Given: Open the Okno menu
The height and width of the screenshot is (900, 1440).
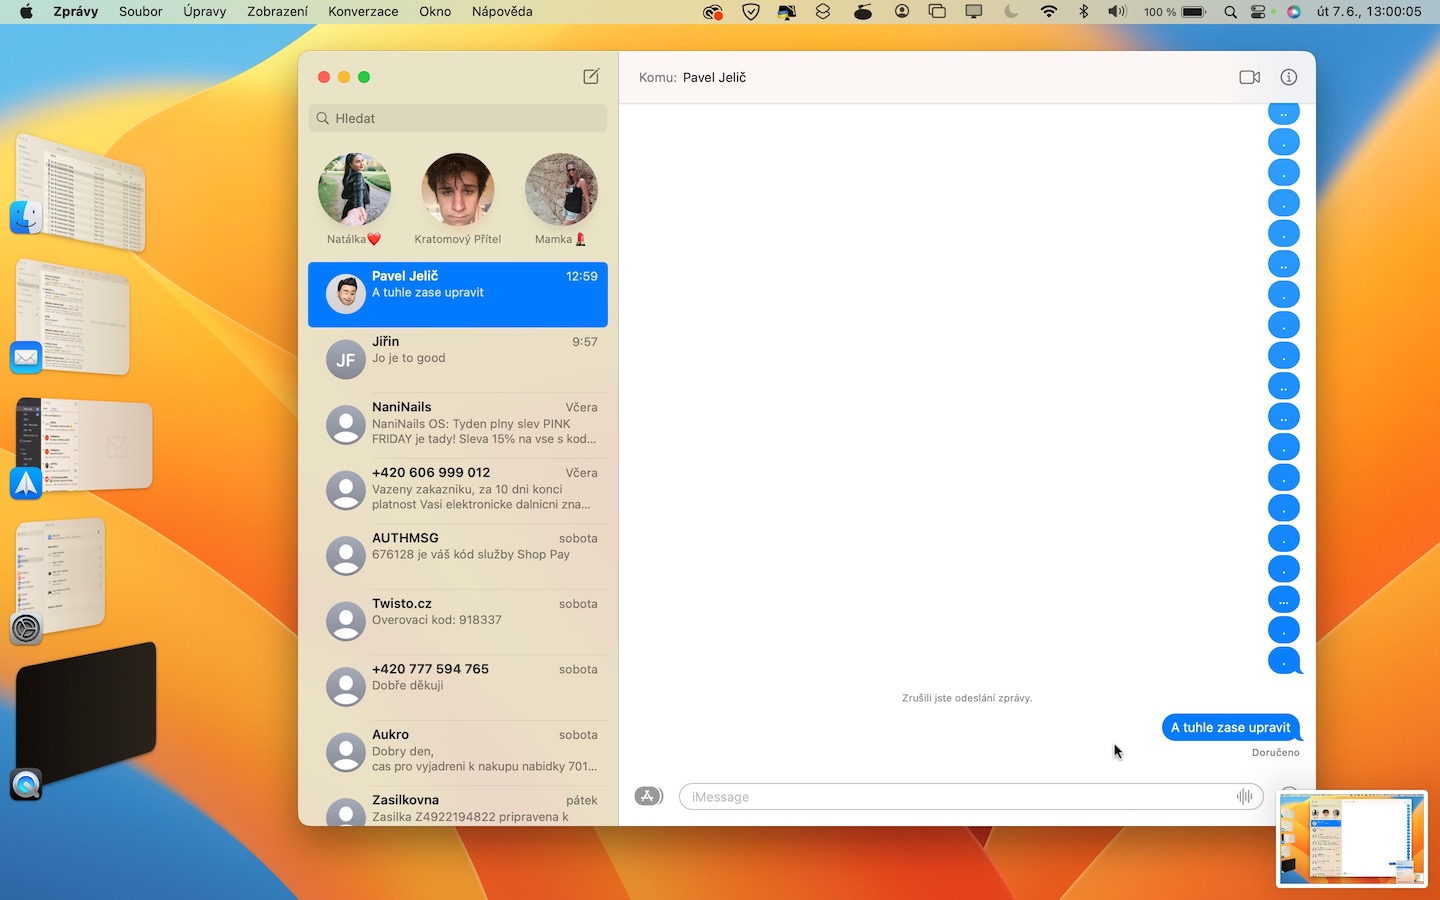Looking at the screenshot, I should tap(435, 12).
